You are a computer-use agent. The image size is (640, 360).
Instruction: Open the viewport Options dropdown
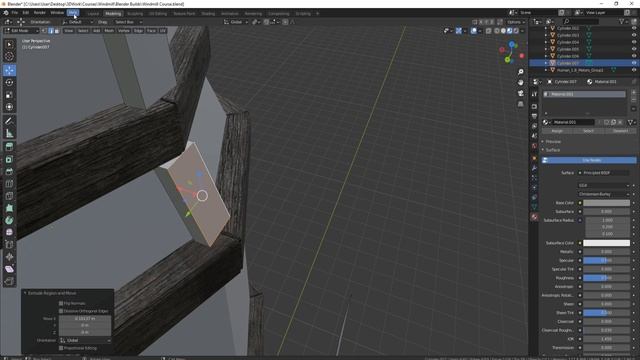(x=516, y=22)
